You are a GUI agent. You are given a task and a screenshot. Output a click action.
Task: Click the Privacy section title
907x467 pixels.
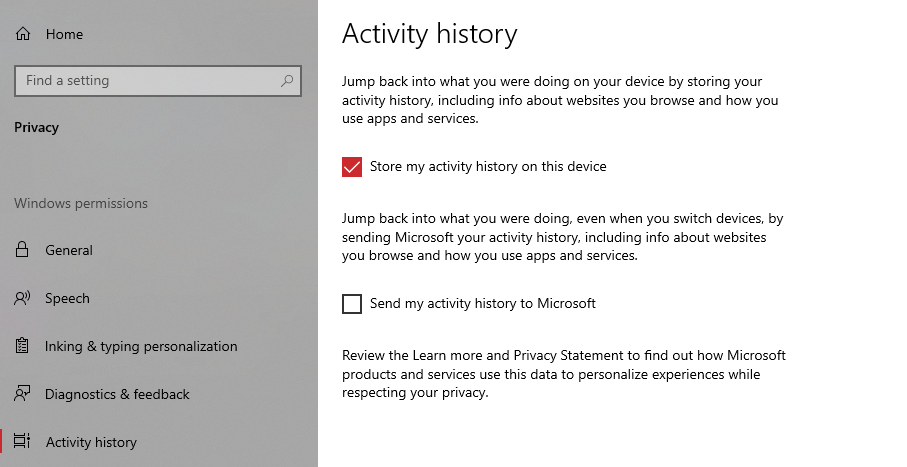tap(36, 127)
